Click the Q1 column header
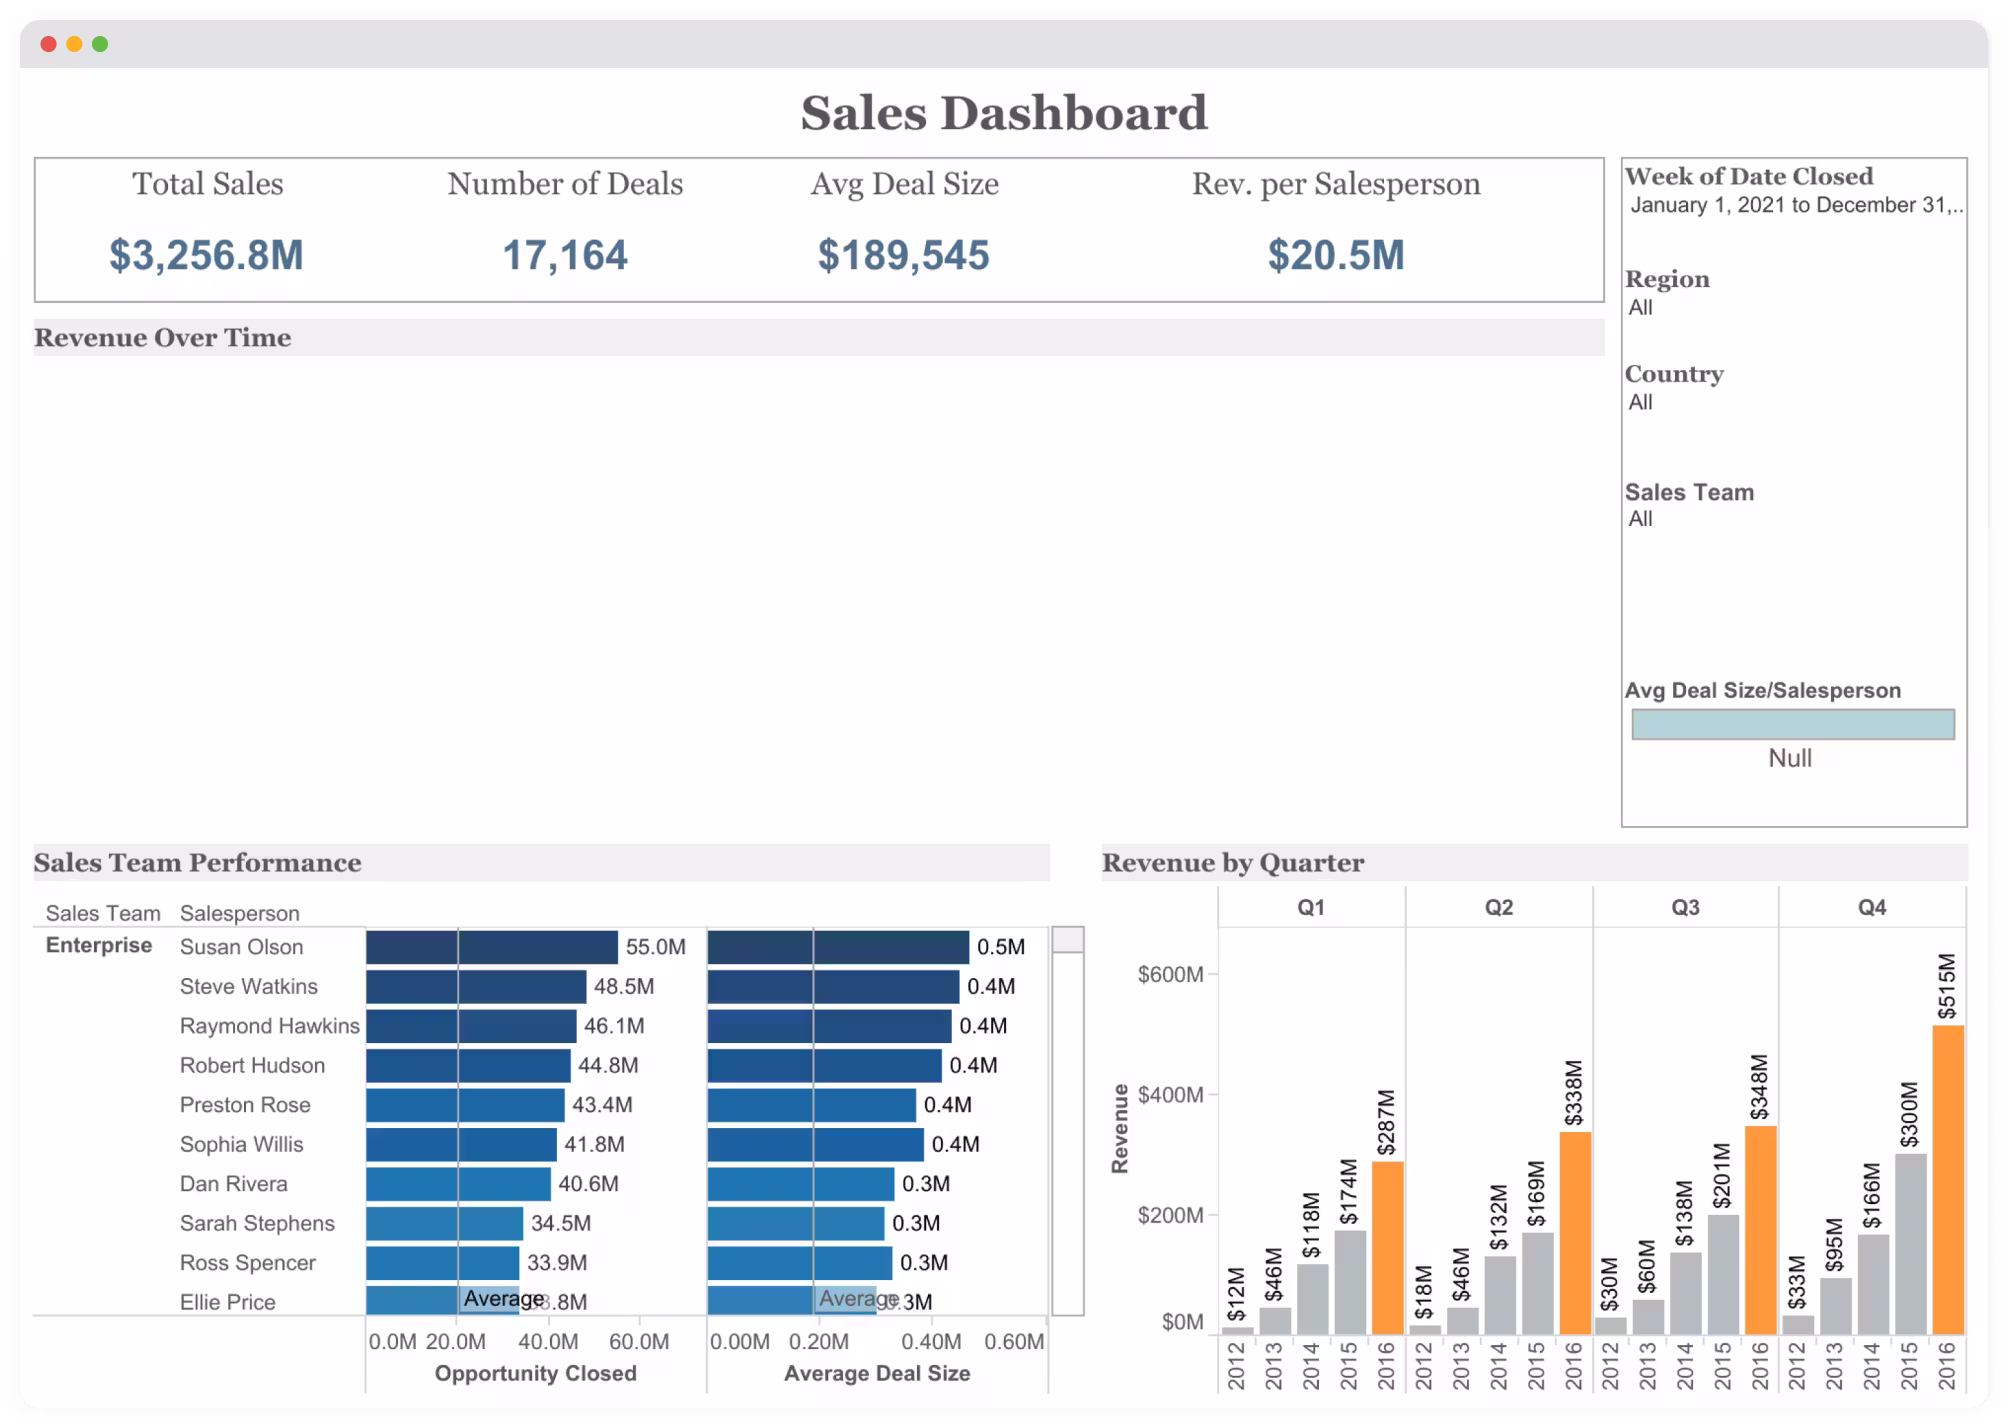The height and width of the screenshot is (1428, 2008). tap(1311, 908)
